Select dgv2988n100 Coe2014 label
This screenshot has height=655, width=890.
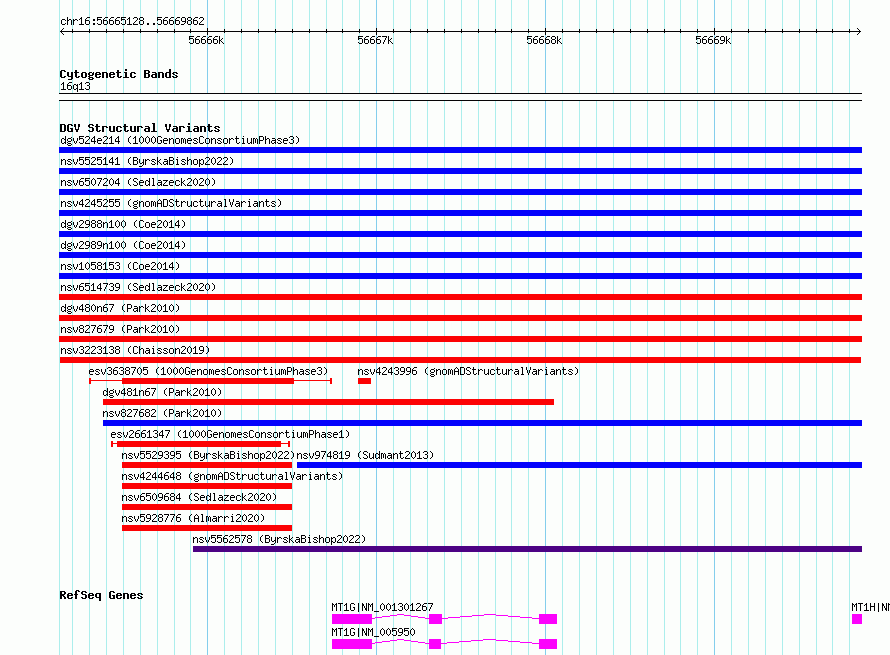123,224
